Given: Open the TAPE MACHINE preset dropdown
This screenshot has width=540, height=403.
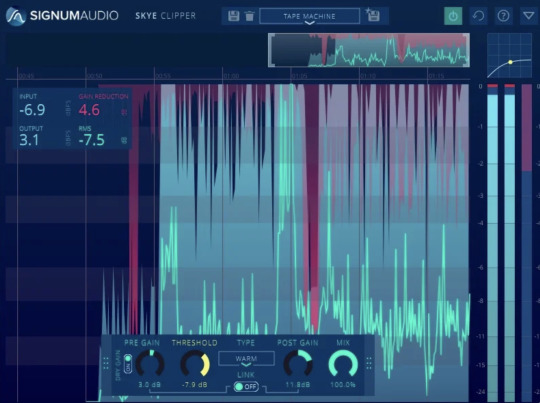Looking at the screenshot, I should point(310,16).
